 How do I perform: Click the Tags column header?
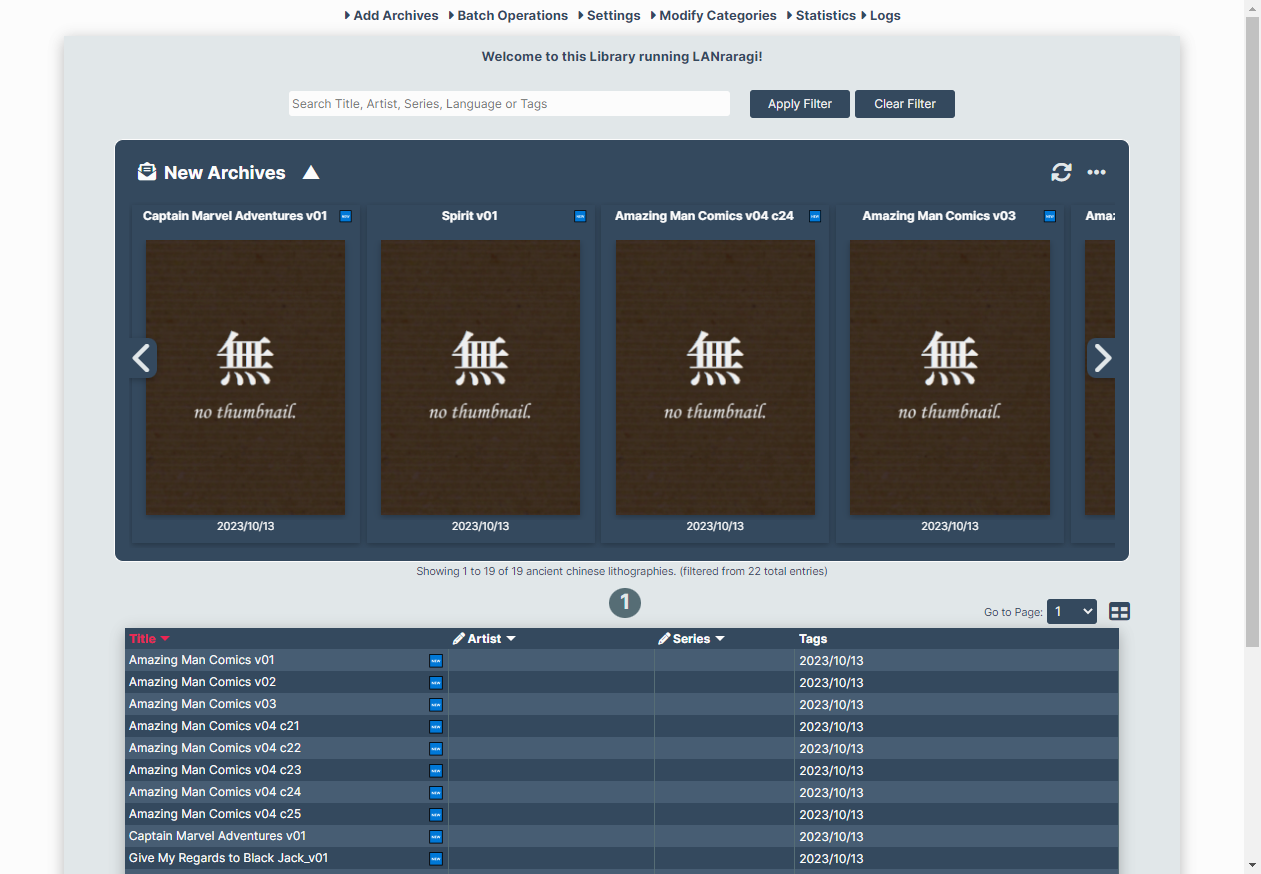pyautogui.click(x=813, y=639)
